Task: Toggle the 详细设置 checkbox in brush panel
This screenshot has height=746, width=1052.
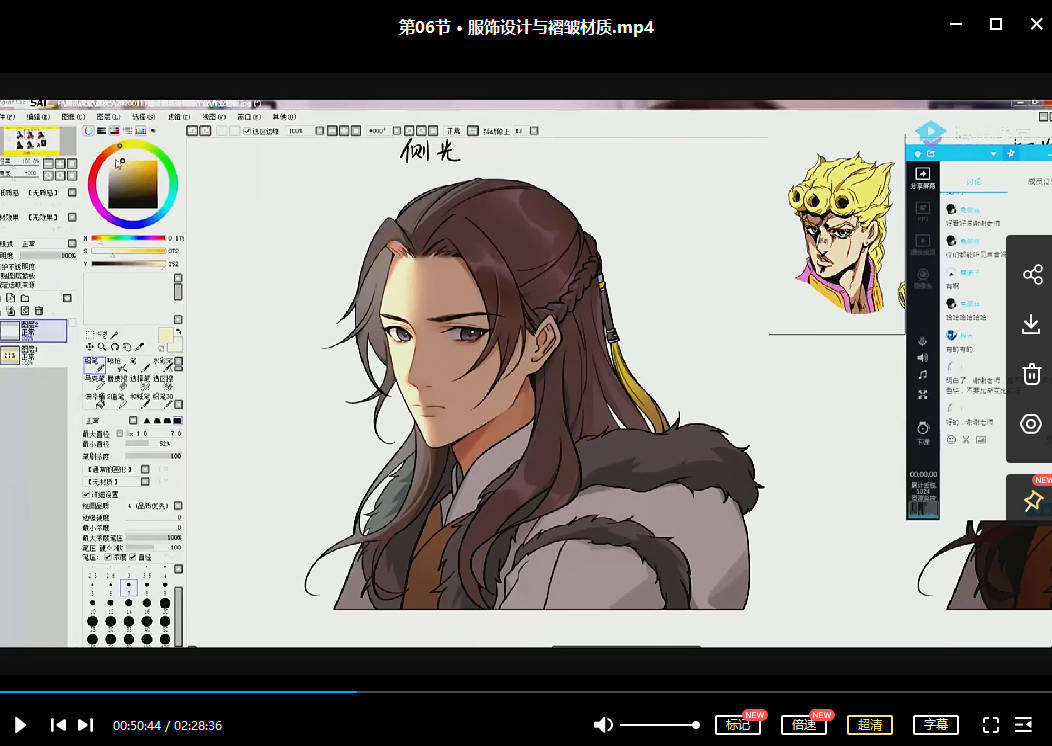Action: tap(86, 495)
